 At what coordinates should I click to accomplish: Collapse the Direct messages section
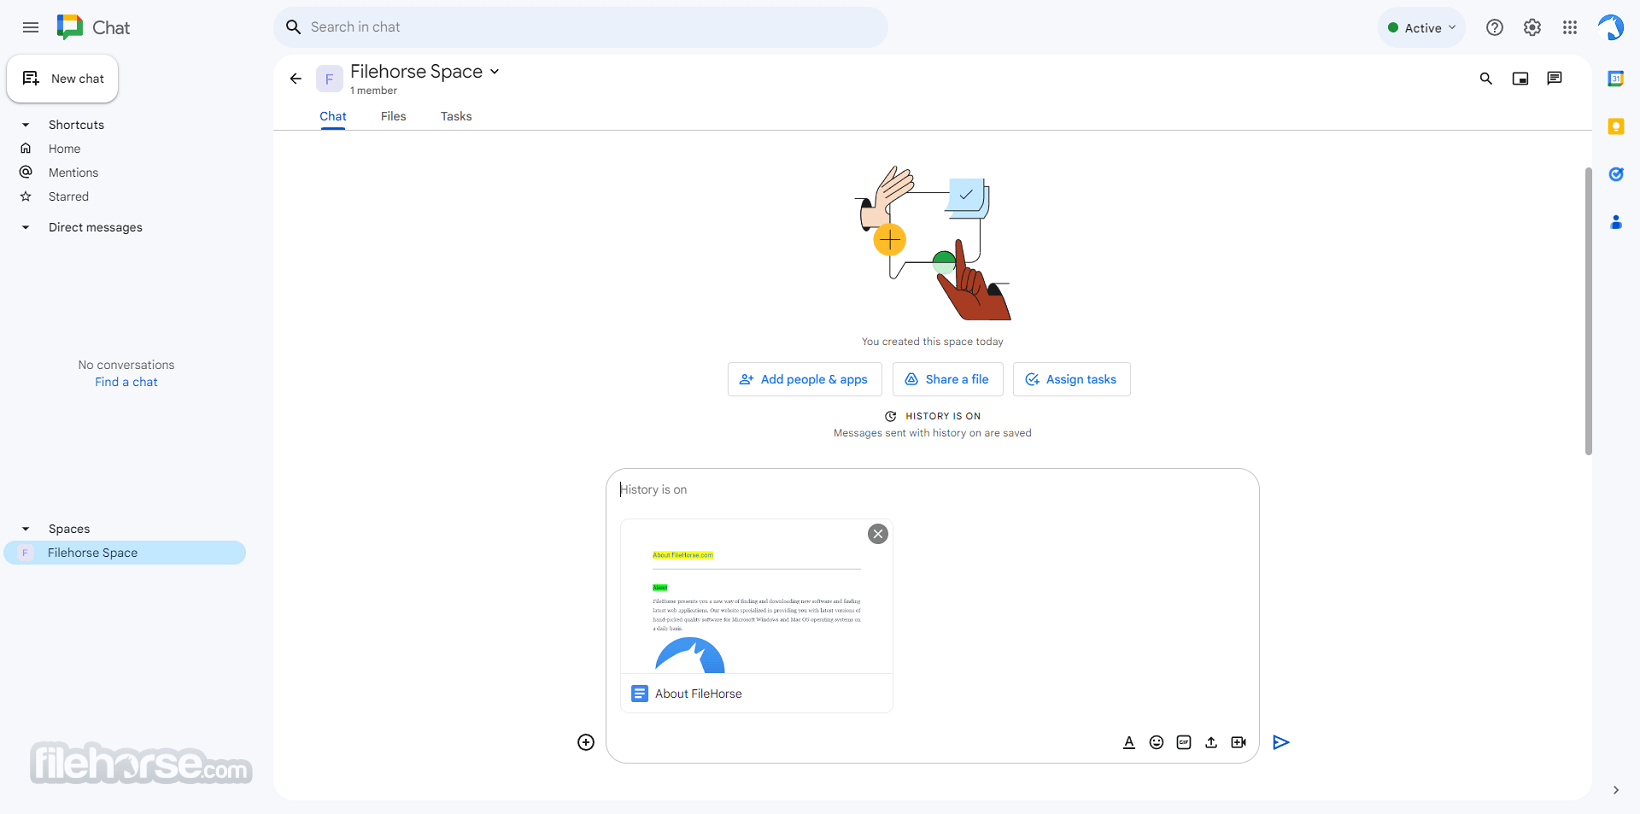[x=25, y=228]
